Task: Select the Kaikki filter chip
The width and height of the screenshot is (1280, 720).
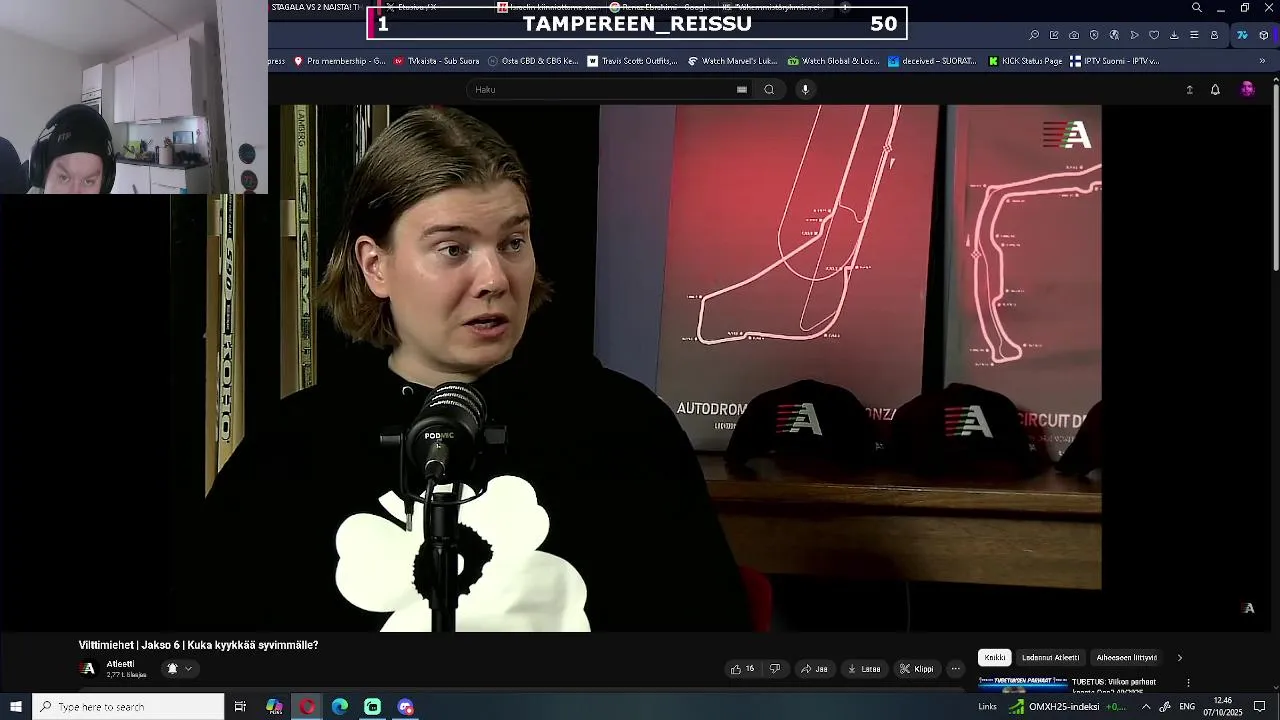Action: (995, 658)
